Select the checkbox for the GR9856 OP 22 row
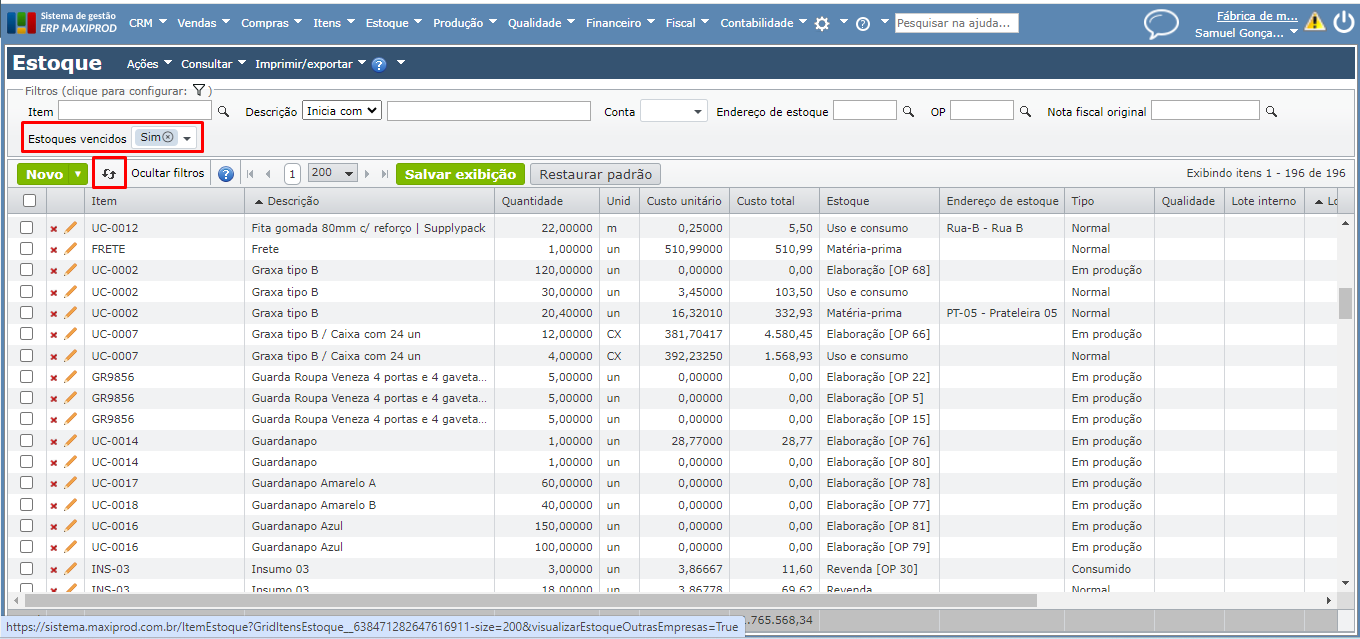Image resolution: width=1360 pixels, height=639 pixels. point(28,377)
